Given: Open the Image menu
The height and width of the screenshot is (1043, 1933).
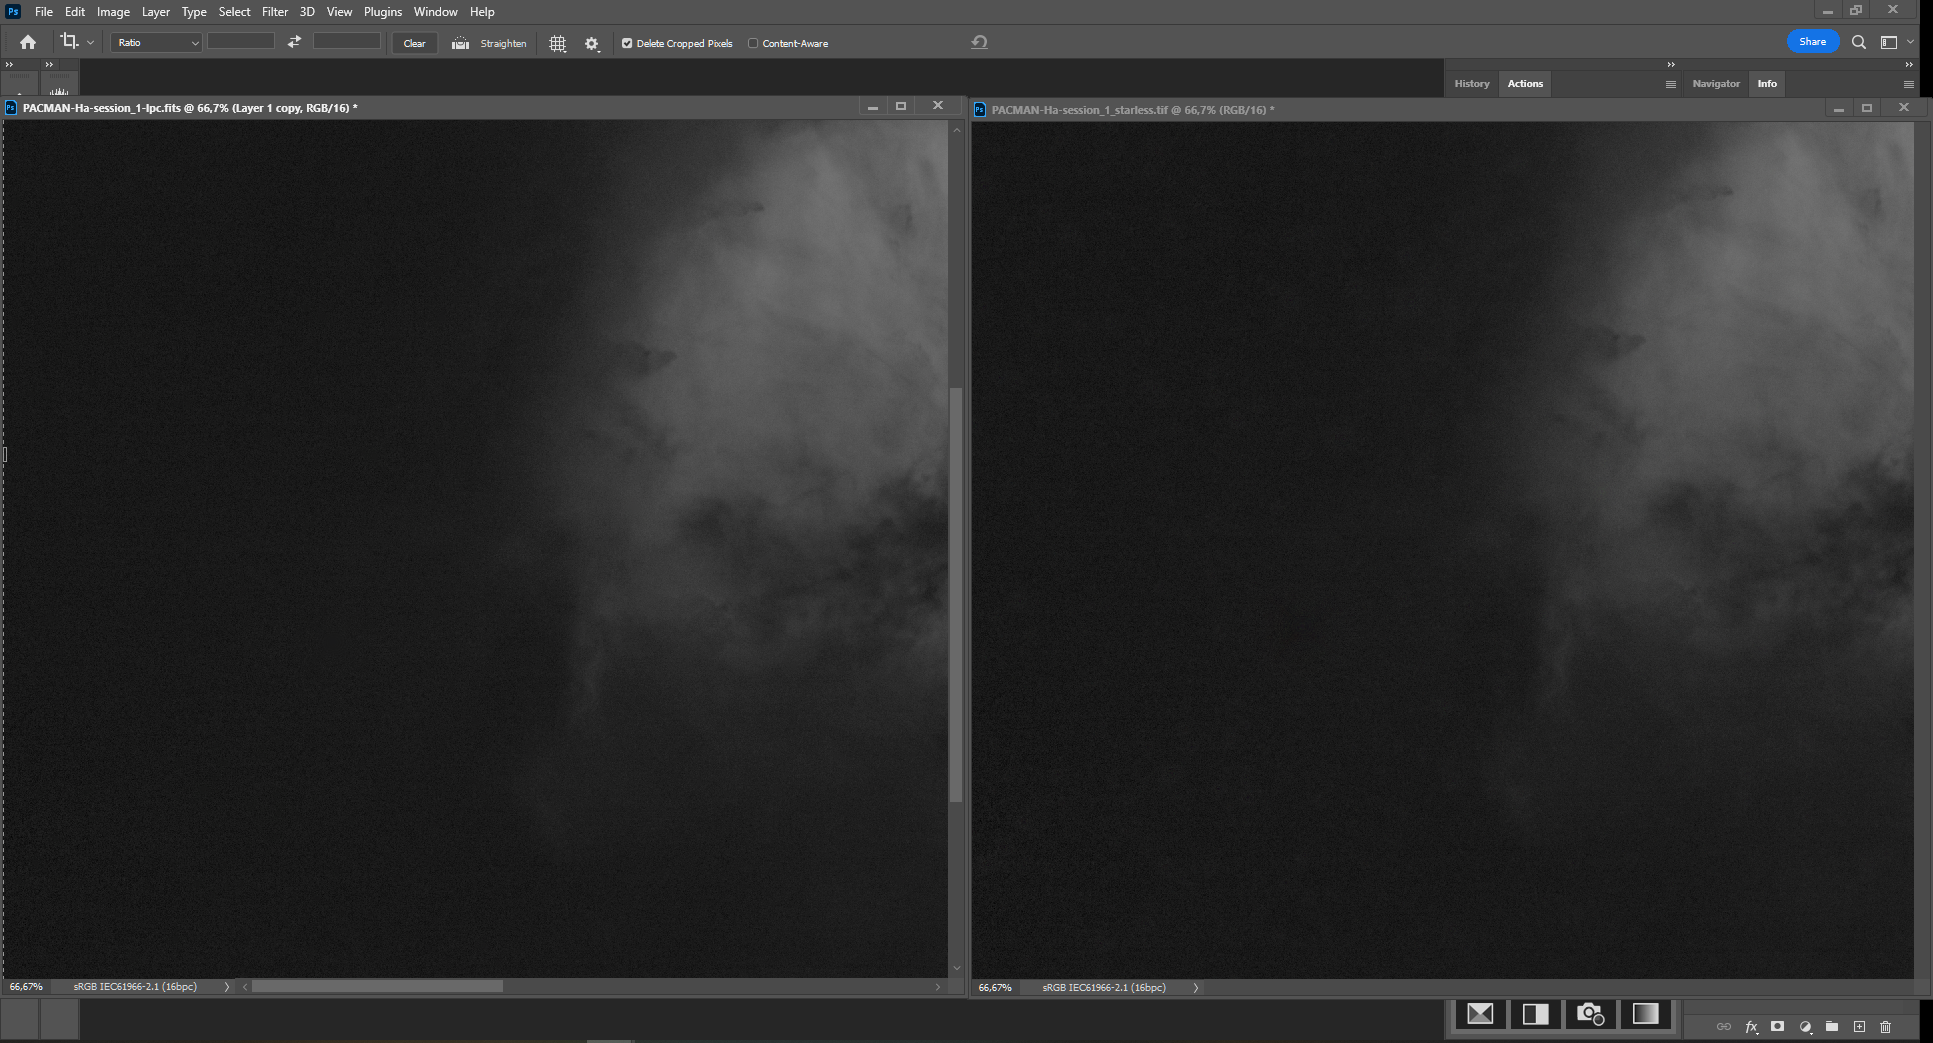Looking at the screenshot, I should click(x=113, y=12).
